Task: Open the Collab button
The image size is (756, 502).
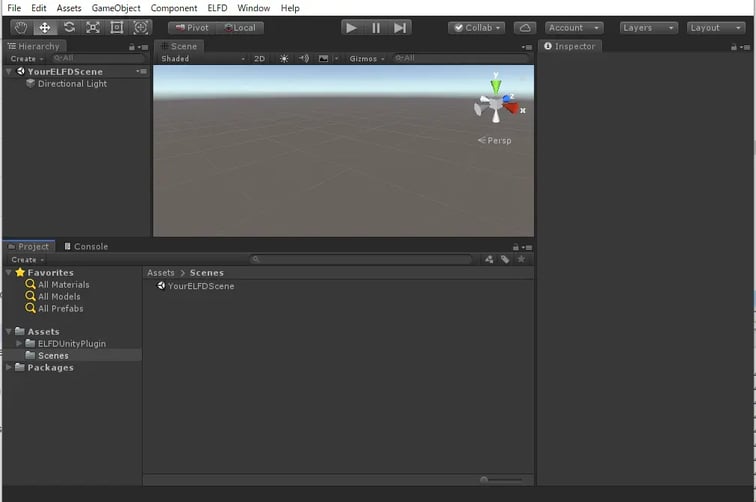Action: pyautogui.click(x=476, y=28)
